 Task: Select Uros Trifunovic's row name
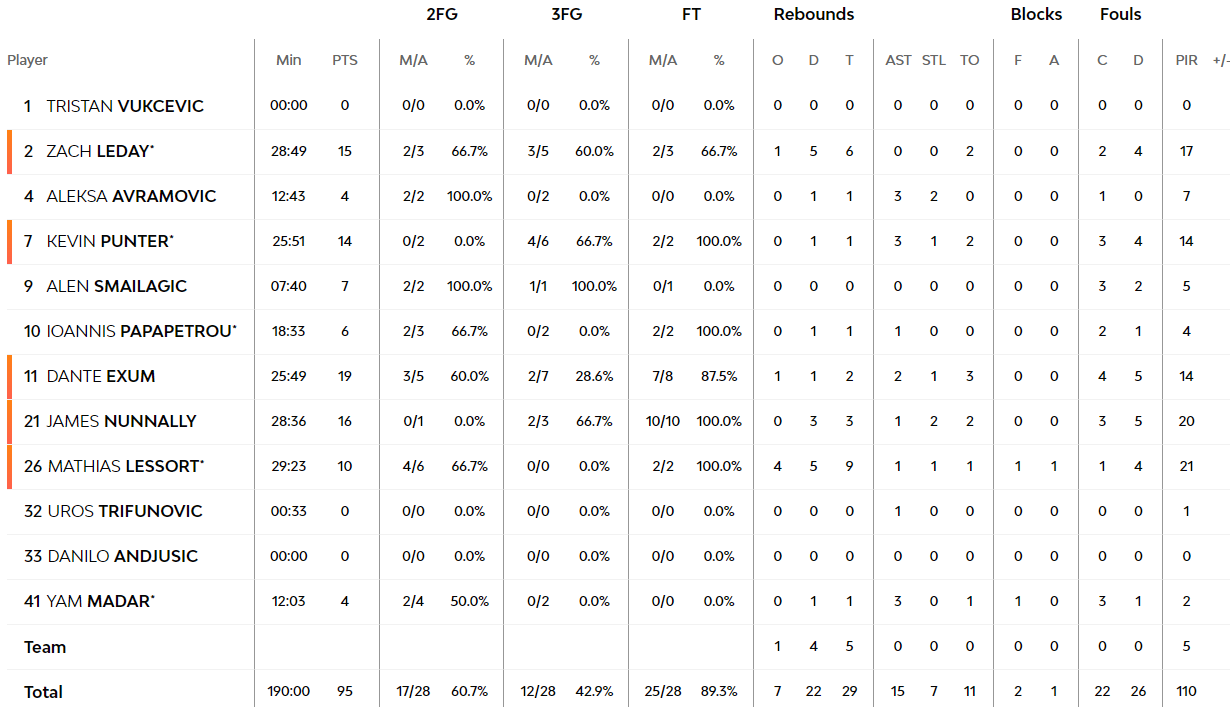click(x=125, y=511)
